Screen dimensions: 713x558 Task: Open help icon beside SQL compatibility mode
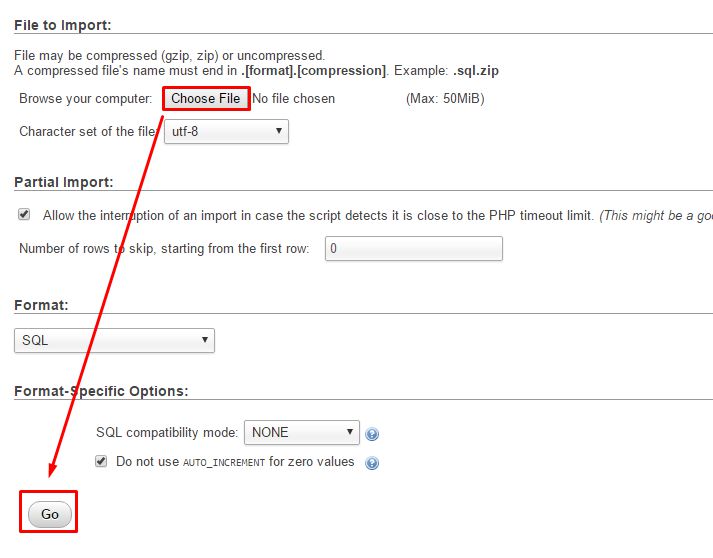coord(372,434)
